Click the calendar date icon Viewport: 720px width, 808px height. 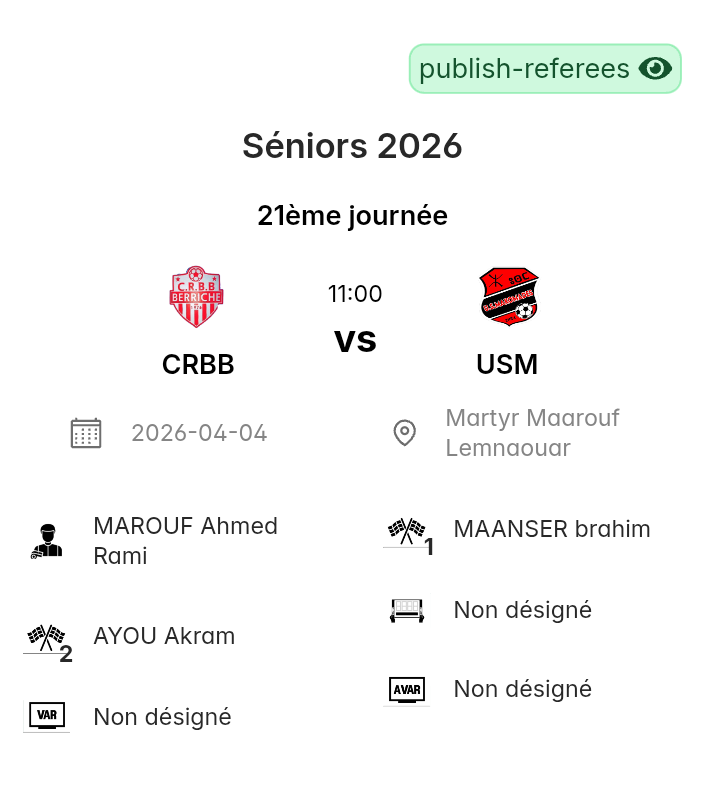click(x=86, y=433)
